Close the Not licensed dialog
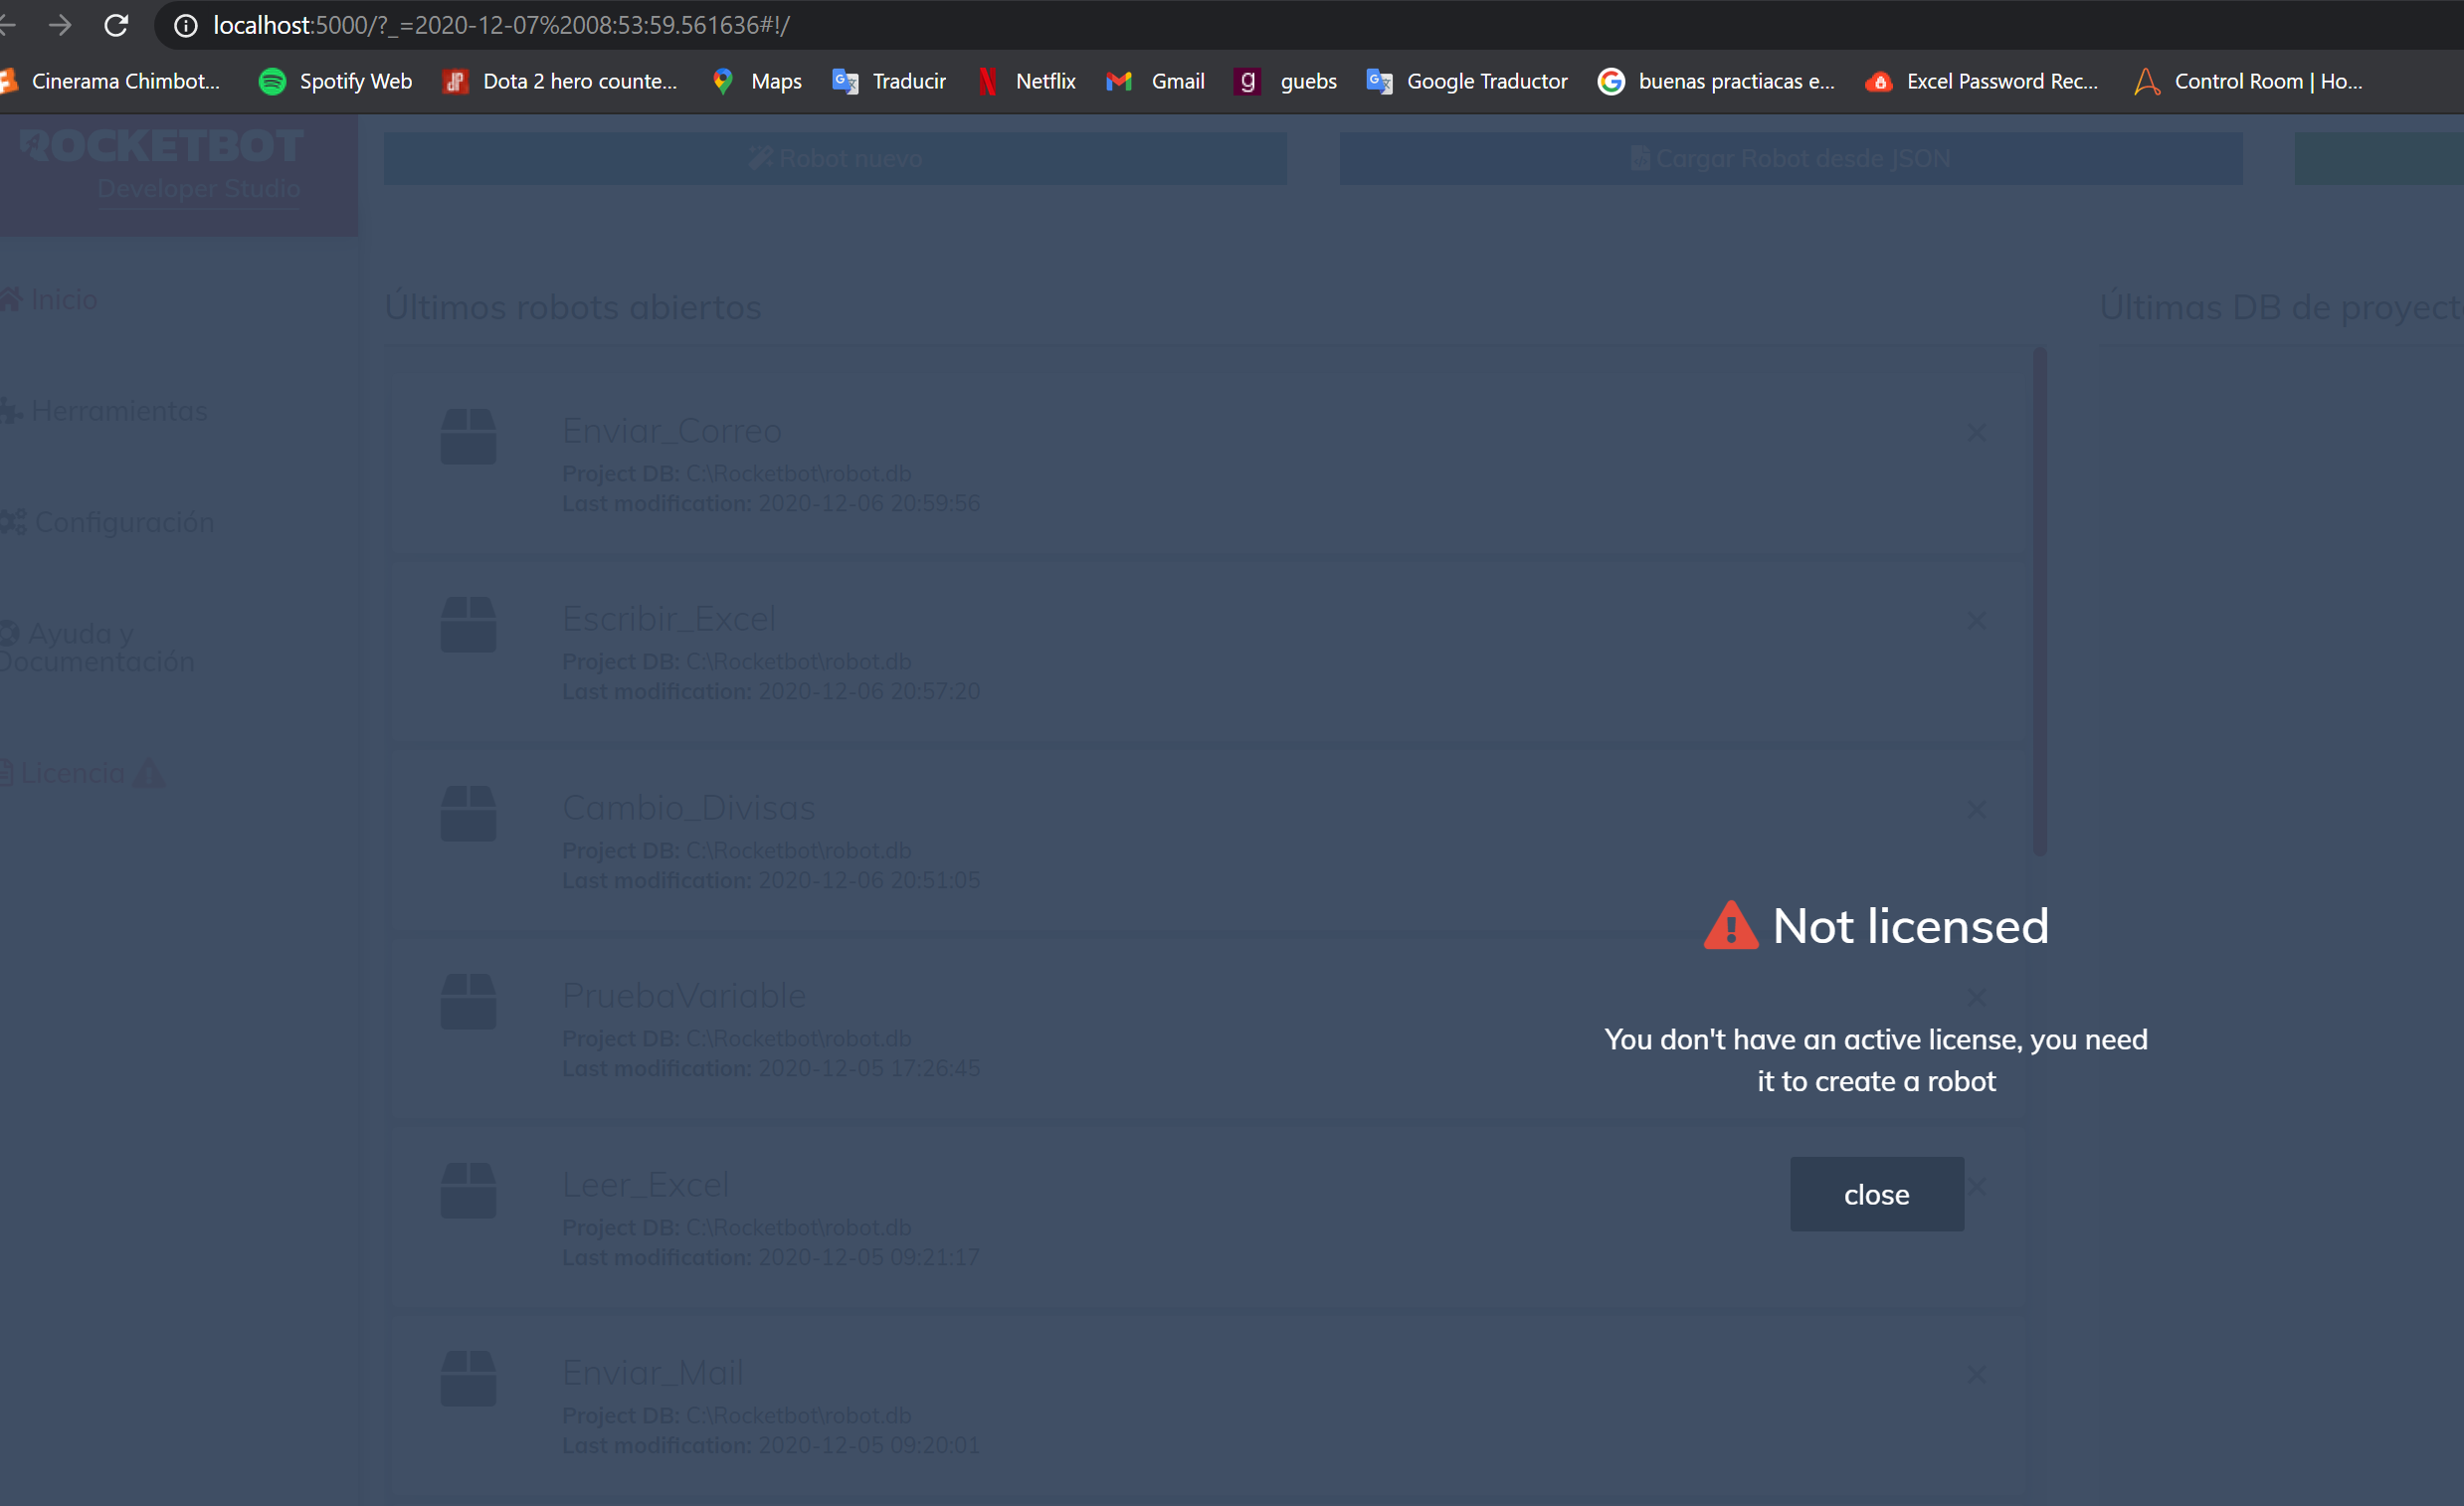This screenshot has height=1506, width=2464. point(1876,1194)
